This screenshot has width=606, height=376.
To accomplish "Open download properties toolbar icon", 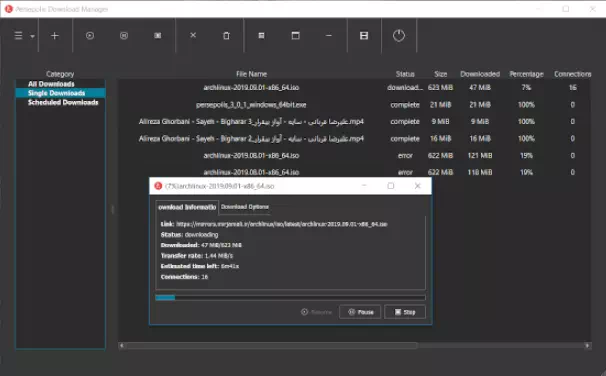I will [261, 36].
